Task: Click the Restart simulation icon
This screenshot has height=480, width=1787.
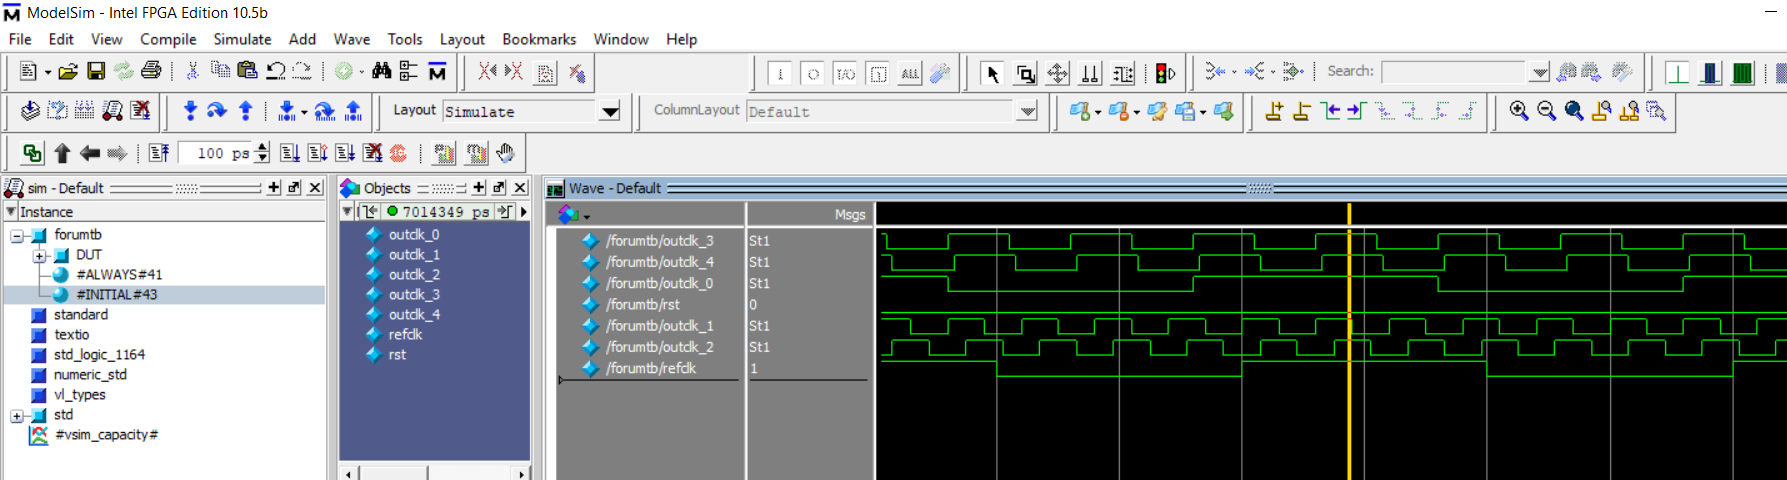Action: point(159,153)
